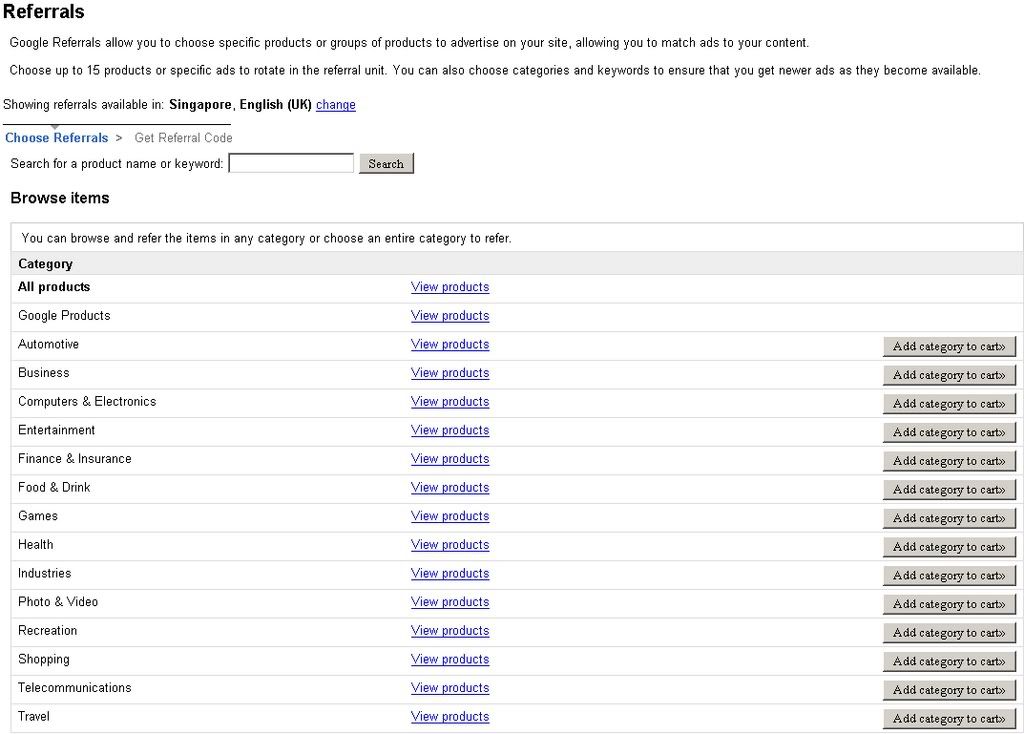Click the 'Automotive' category name

48,344
